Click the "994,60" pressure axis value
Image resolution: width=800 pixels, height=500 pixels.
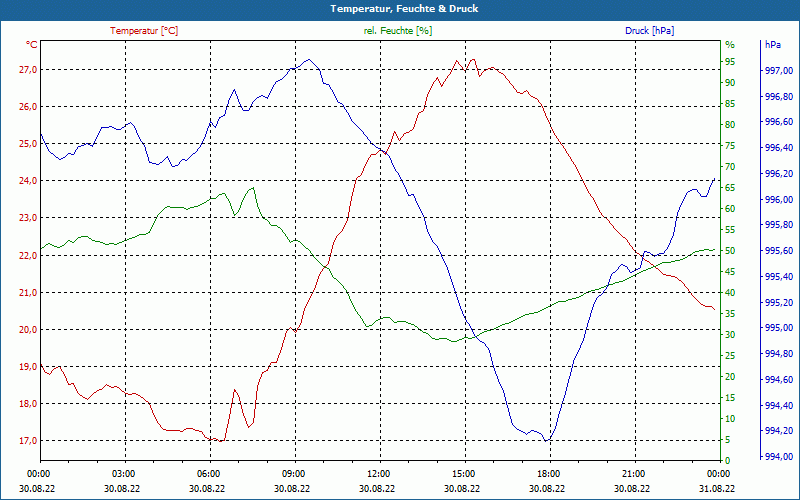779,380
